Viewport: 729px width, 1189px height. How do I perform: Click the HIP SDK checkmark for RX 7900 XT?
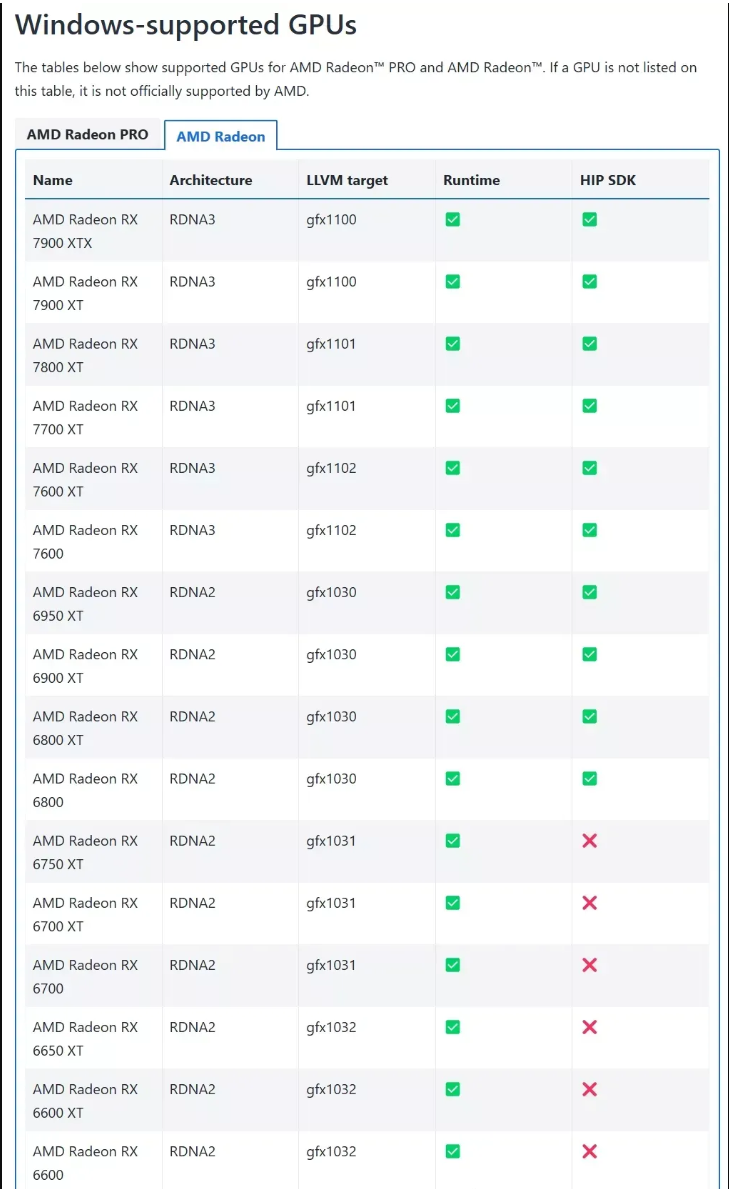click(589, 281)
